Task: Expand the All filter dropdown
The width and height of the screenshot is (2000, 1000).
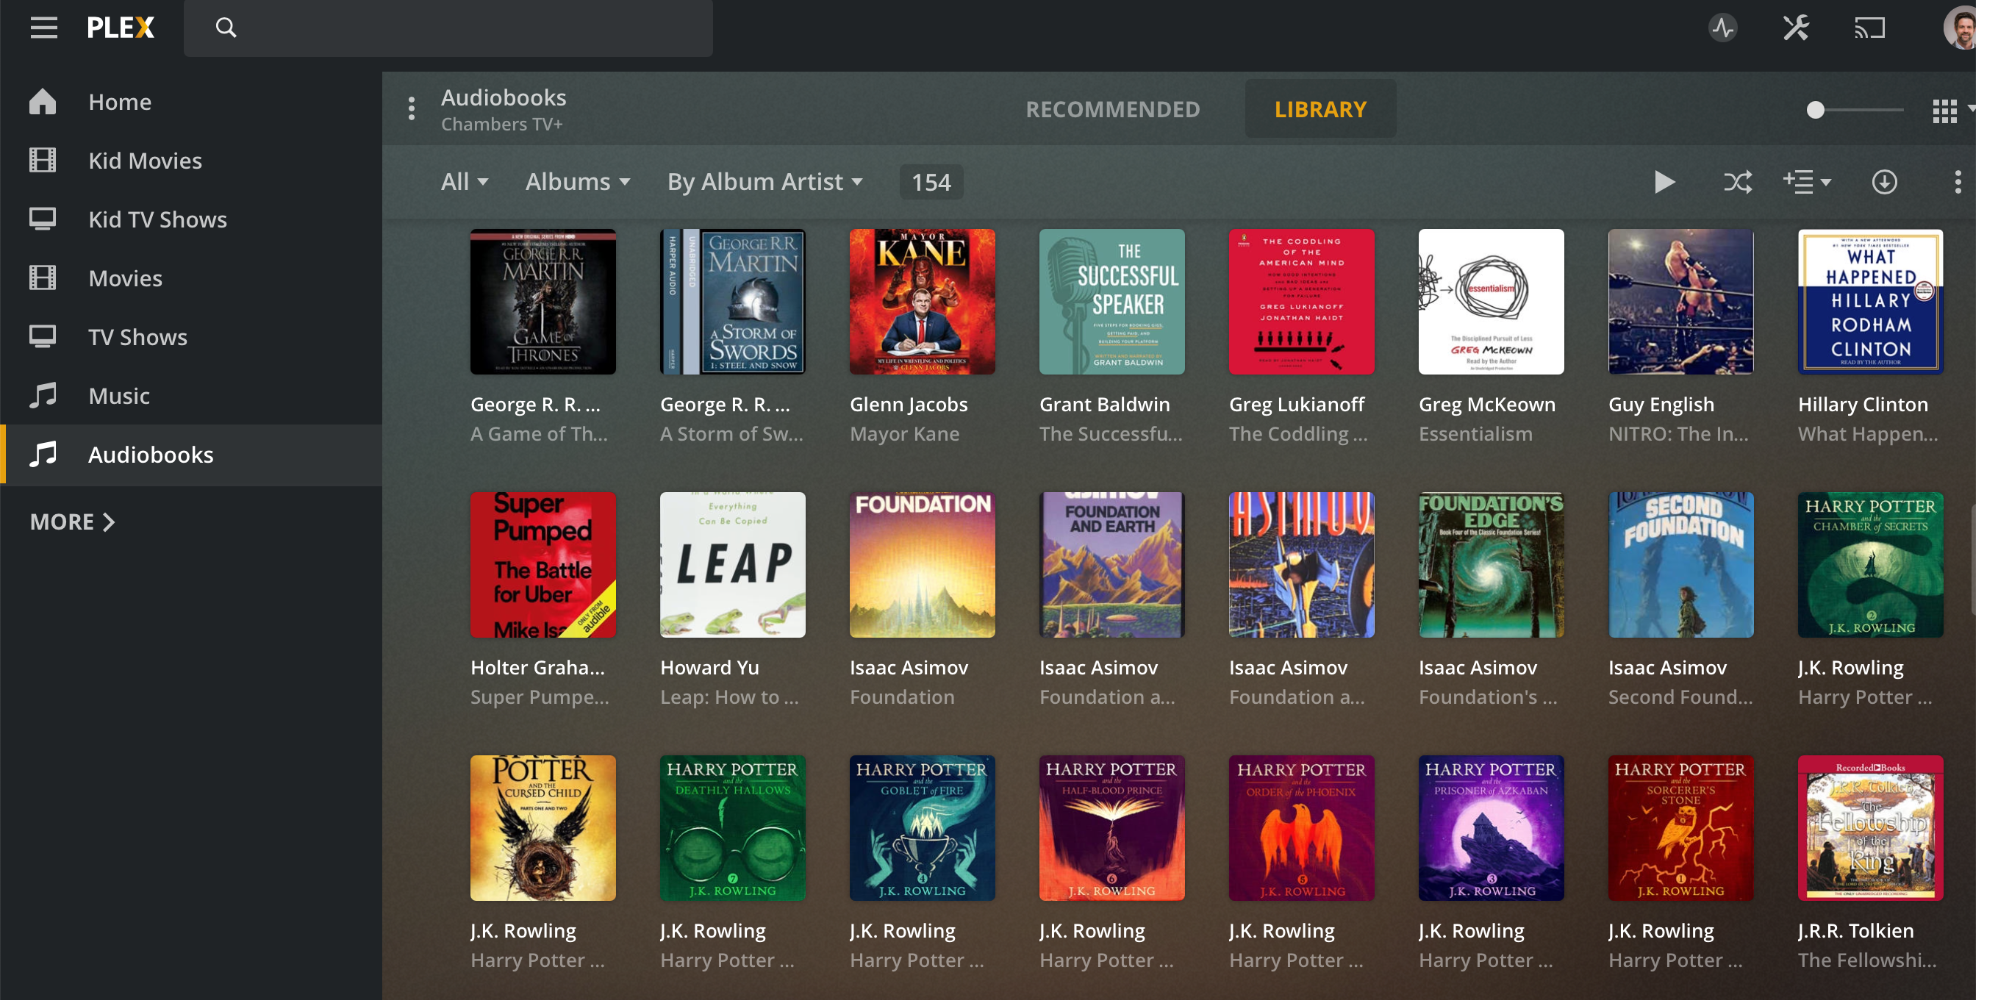Action: click(464, 181)
